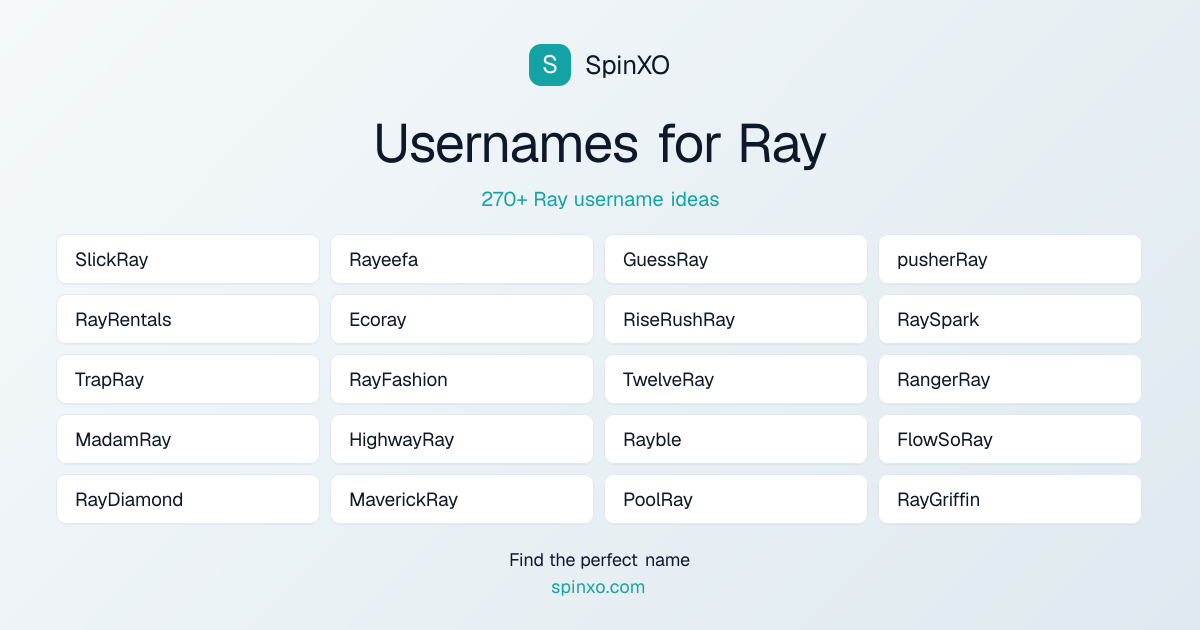Choose the RayFashion username
This screenshot has width=1200, height=630.
[462, 379]
